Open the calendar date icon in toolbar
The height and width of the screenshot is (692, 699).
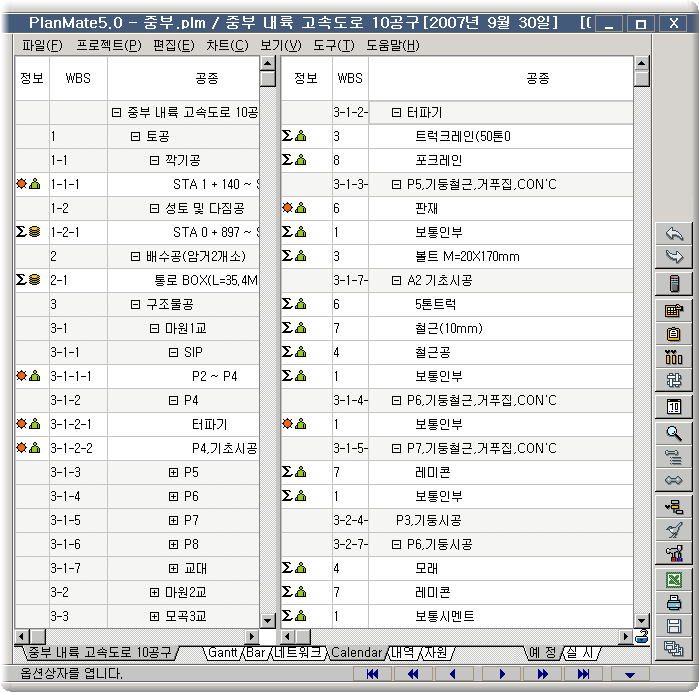tap(674, 407)
